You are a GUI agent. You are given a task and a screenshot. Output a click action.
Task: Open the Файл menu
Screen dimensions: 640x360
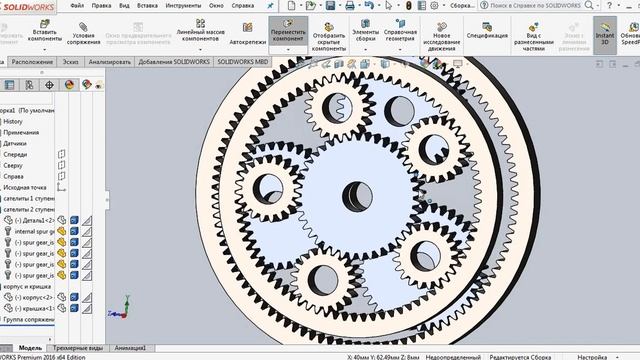(77, 6)
